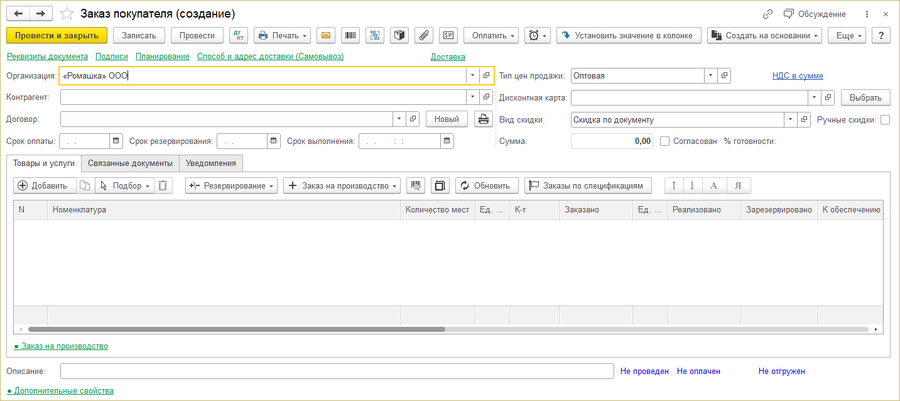This screenshot has width=900, height=401.
Task: Click the printer icon next to Новый
Action: (x=483, y=119)
